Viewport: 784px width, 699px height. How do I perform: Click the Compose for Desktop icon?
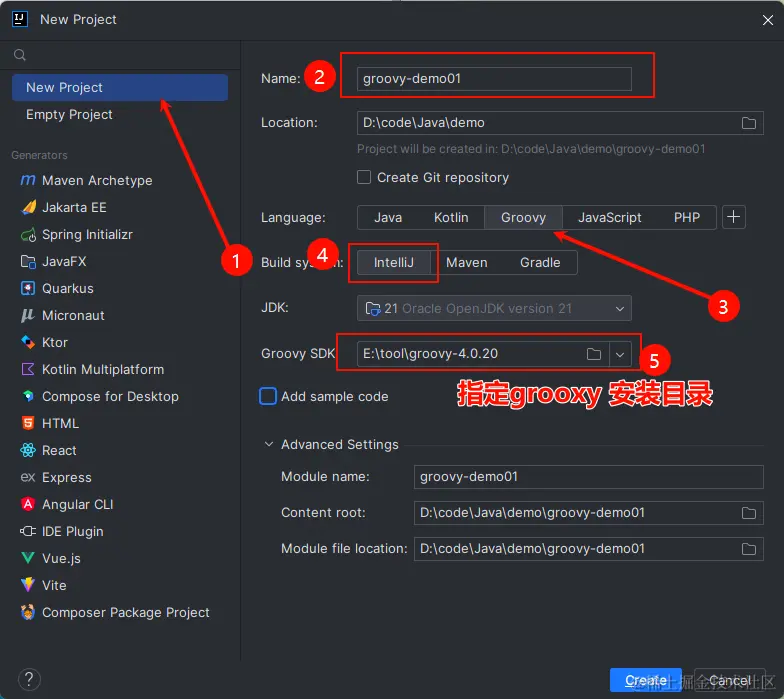(28, 396)
